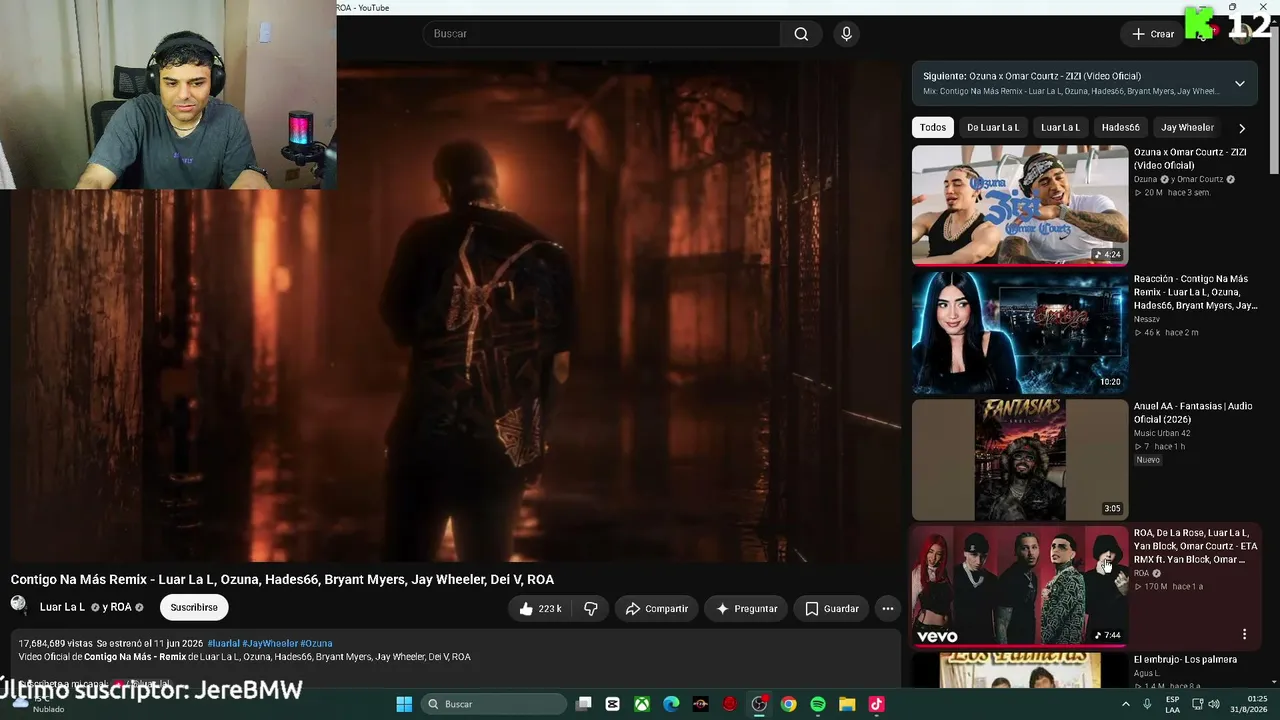This screenshot has width=1280, height=720.
Task: Open the ETA RMX Vevo video thumbnail
Action: 1020,586
